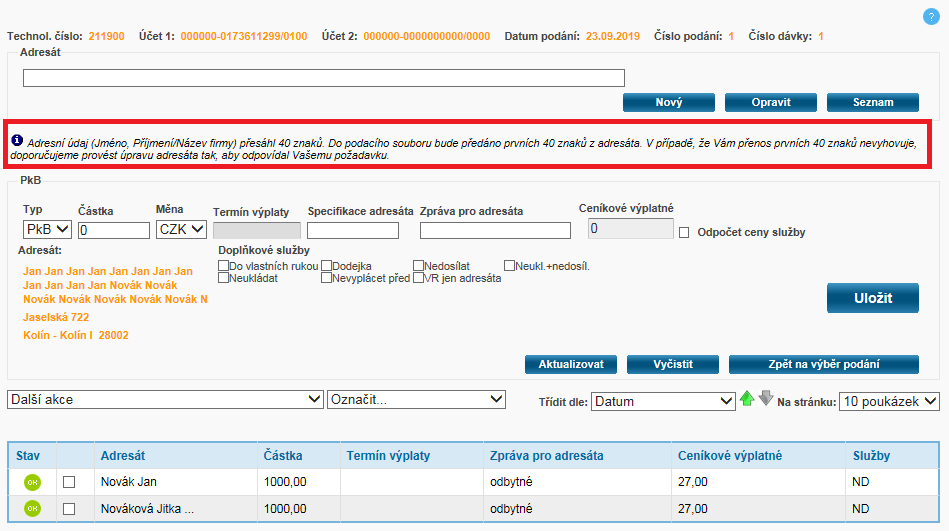Click the gray descending sort arrow
This screenshot has width=949, height=531.
pos(765,398)
